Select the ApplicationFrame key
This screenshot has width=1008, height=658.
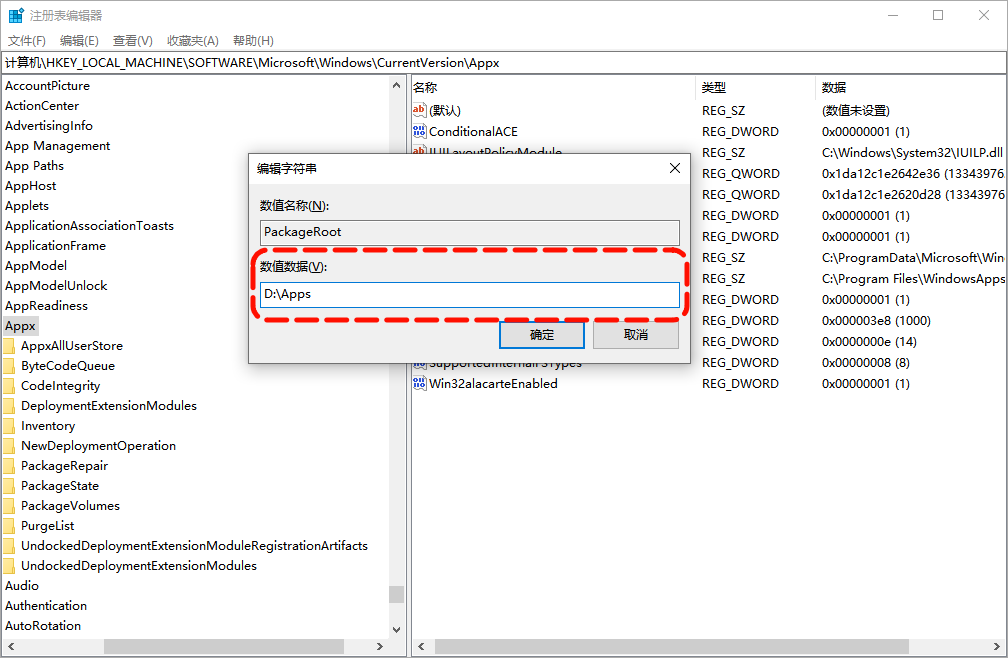[55, 245]
